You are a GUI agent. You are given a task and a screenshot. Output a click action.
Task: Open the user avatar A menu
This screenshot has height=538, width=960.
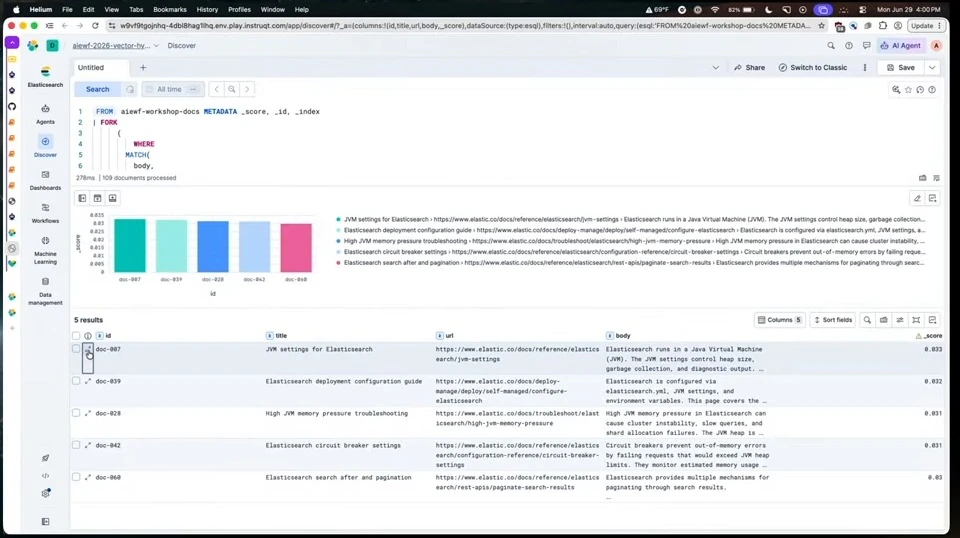[x=936, y=45]
